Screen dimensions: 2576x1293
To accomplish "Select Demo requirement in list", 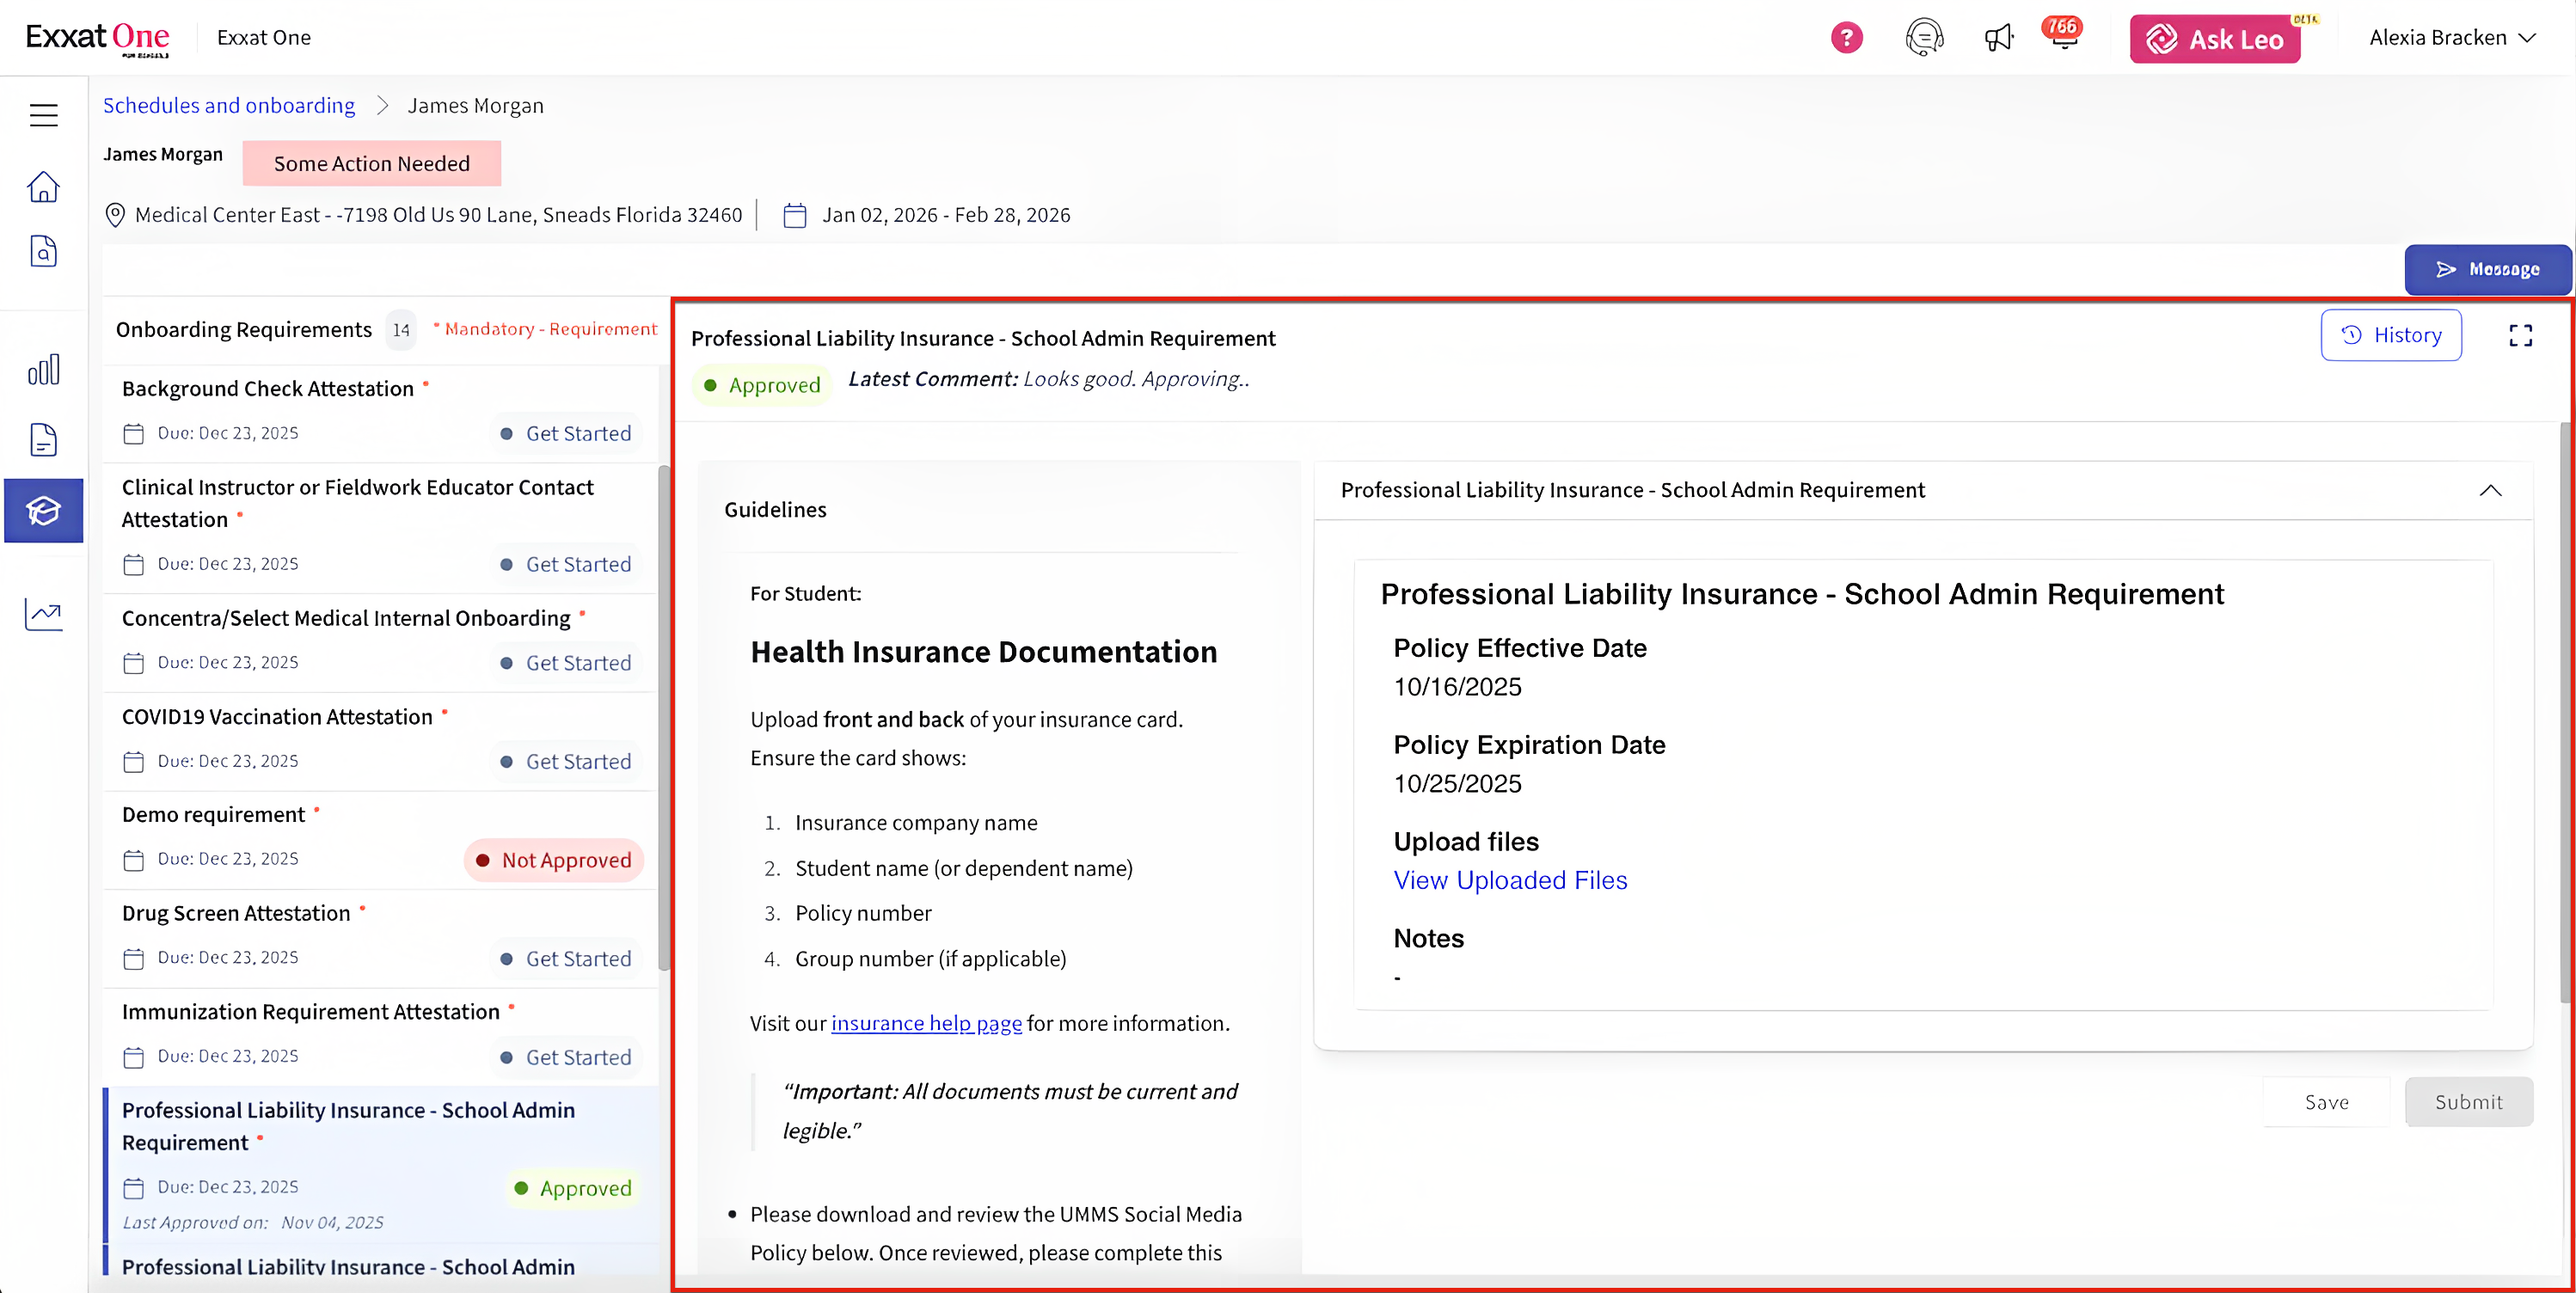I will point(213,815).
